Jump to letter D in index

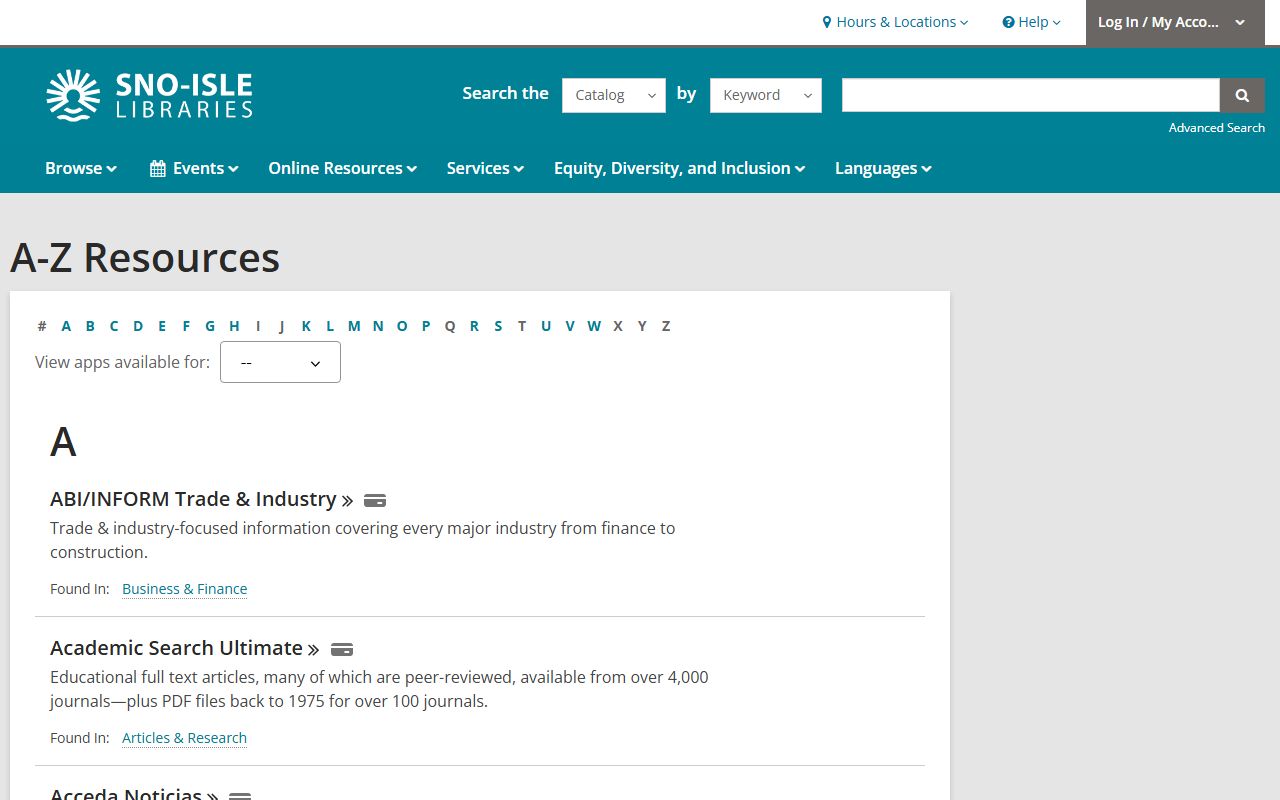point(138,326)
